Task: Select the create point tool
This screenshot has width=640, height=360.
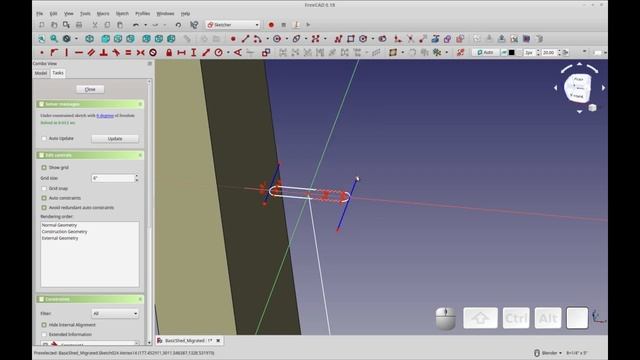Action: tap(233, 39)
